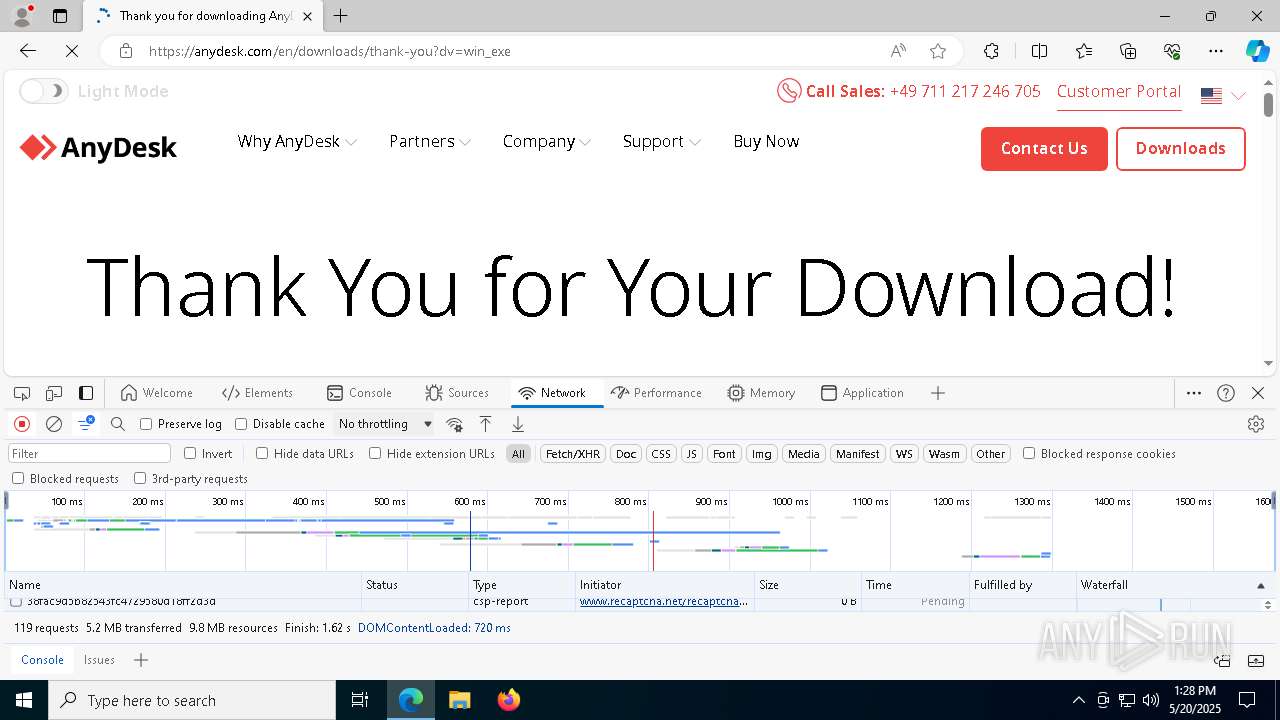Open the tab actions menu icon
This screenshot has width=1280, height=720.
coord(60,16)
